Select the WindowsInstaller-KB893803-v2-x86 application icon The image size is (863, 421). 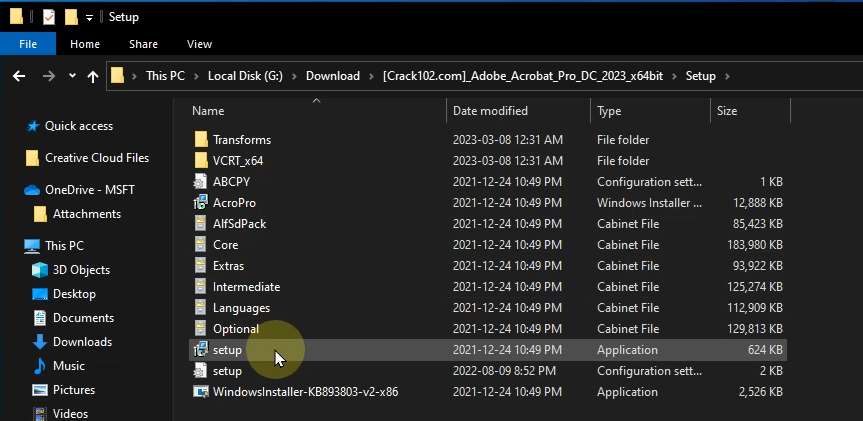(x=201, y=392)
